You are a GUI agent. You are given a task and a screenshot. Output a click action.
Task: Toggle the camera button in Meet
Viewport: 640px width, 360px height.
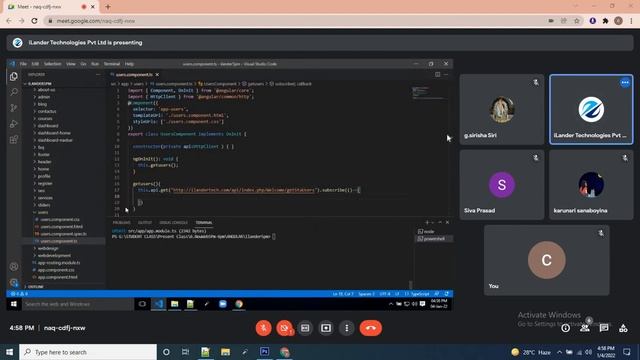tap(284, 328)
